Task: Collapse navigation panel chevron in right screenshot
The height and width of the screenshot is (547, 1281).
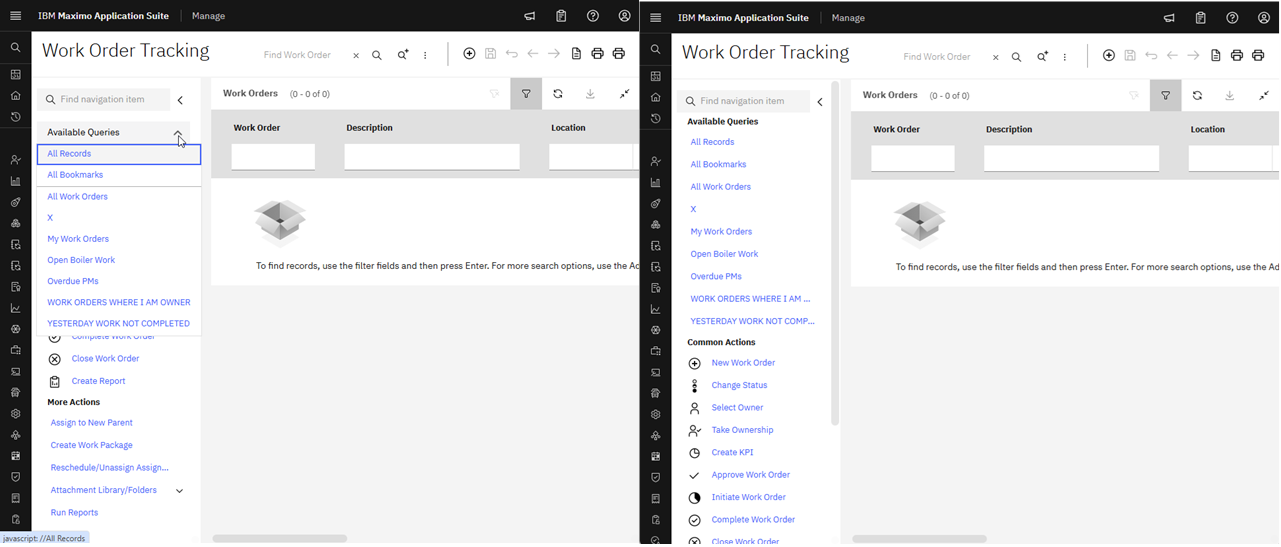Action: tap(820, 102)
